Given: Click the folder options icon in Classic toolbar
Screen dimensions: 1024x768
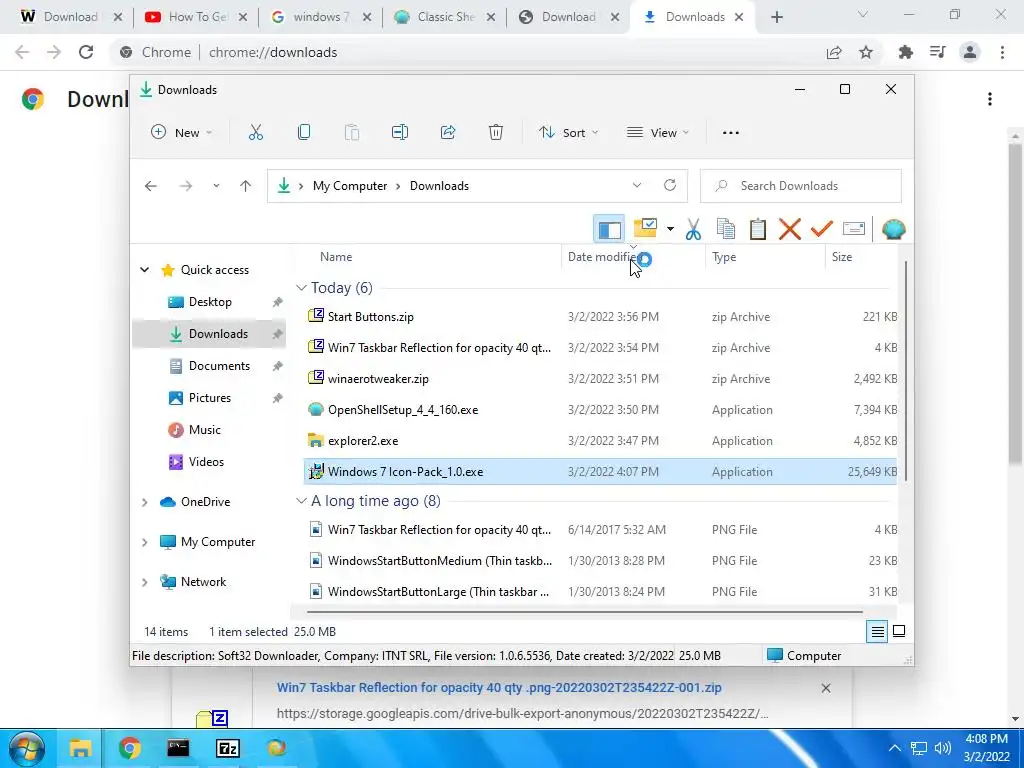Looking at the screenshot, I should pos(645,229).
